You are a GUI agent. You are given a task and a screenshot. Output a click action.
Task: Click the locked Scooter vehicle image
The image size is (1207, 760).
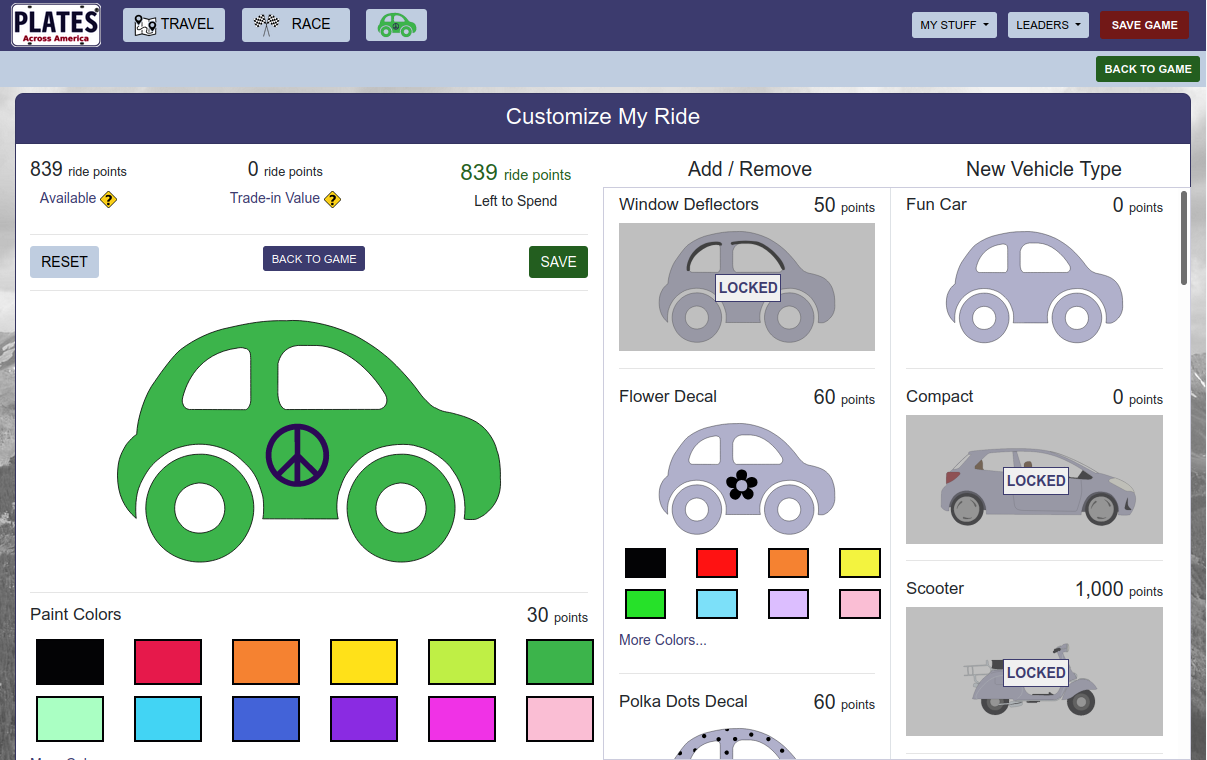(1034, 671)
